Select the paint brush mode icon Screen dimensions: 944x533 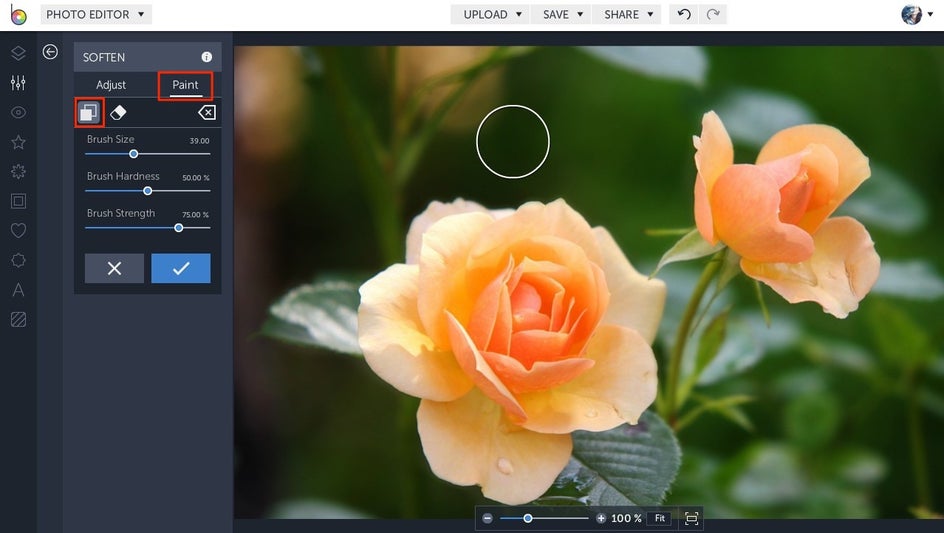click(88, 113)
